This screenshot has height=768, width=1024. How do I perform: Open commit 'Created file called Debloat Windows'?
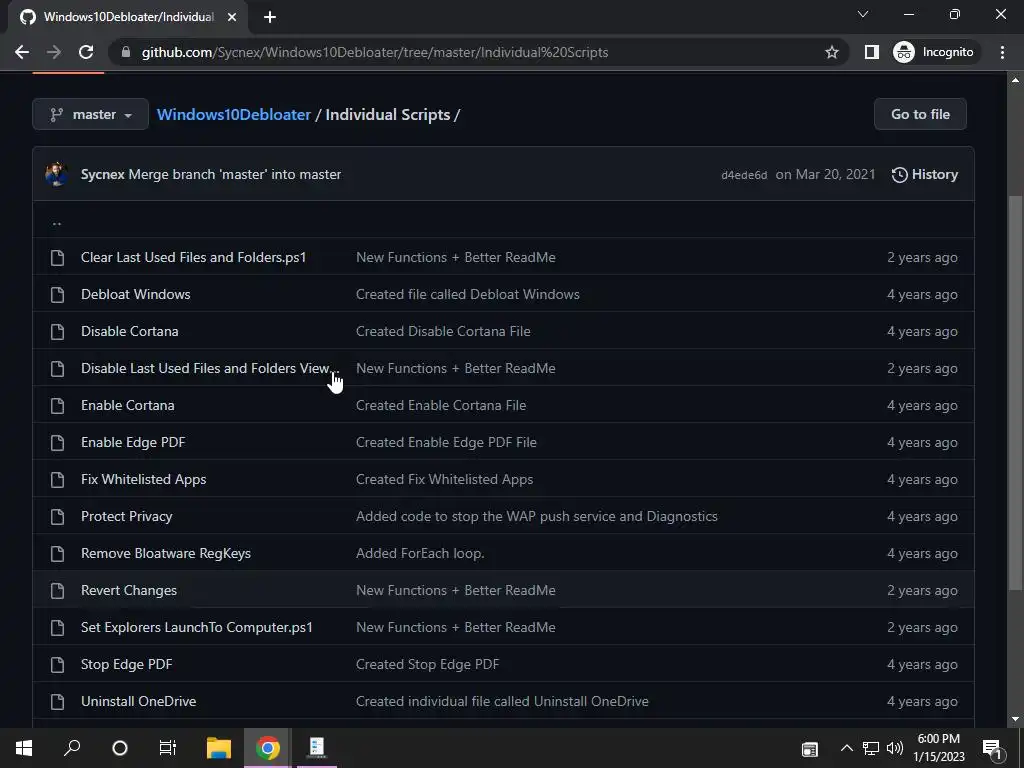[468, 295]
